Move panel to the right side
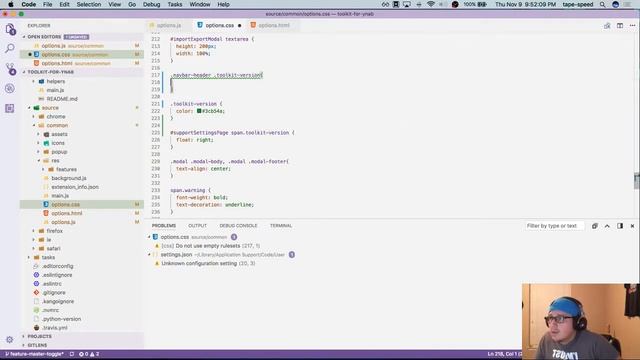 point(620,226)
